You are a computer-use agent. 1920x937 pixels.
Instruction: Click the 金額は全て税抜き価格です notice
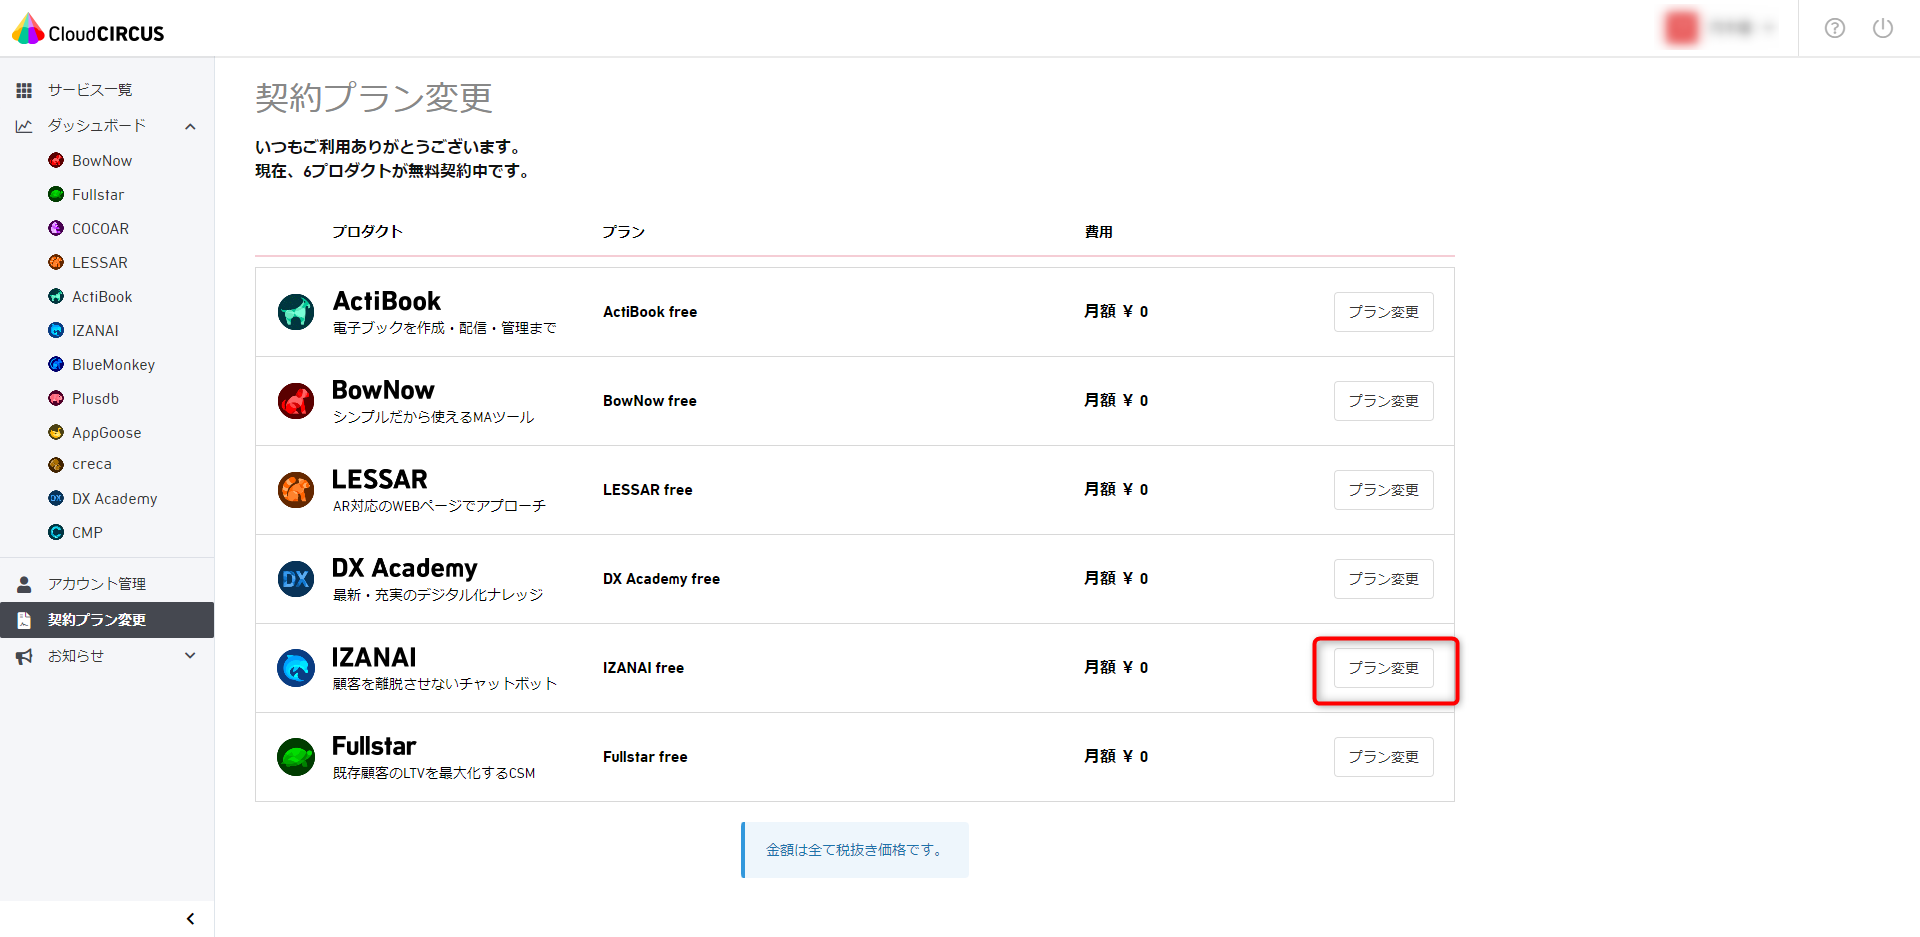[855, 850]
